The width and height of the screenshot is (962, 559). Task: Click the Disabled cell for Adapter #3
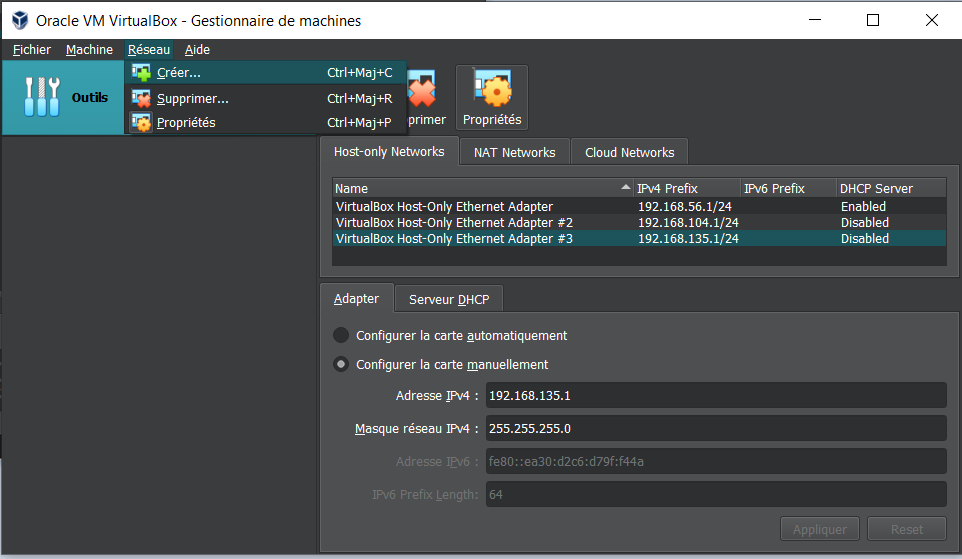[x=864, y=238]
